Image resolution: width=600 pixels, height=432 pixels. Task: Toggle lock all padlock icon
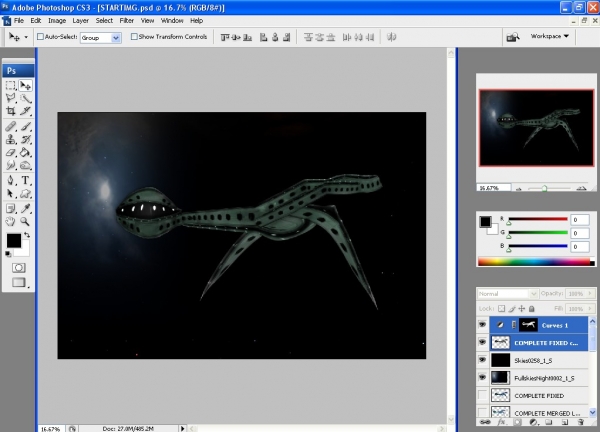[x=532, y=308]
